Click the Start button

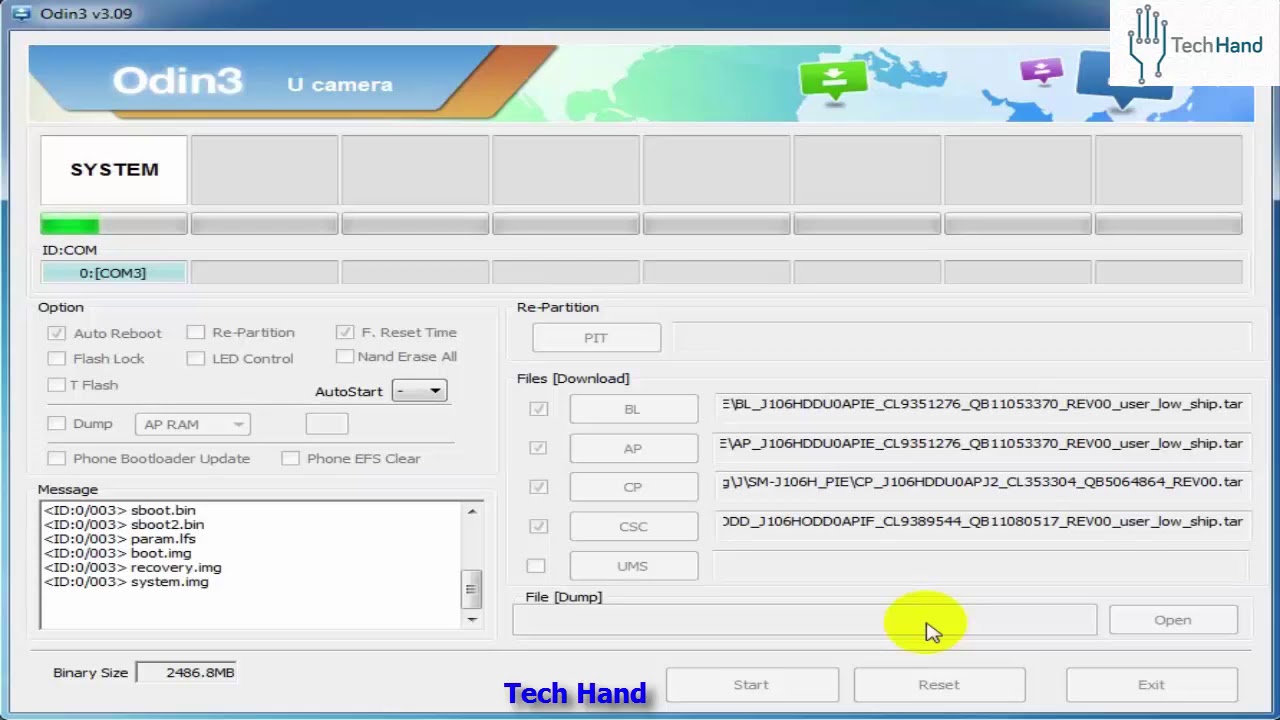click(752, 685)
